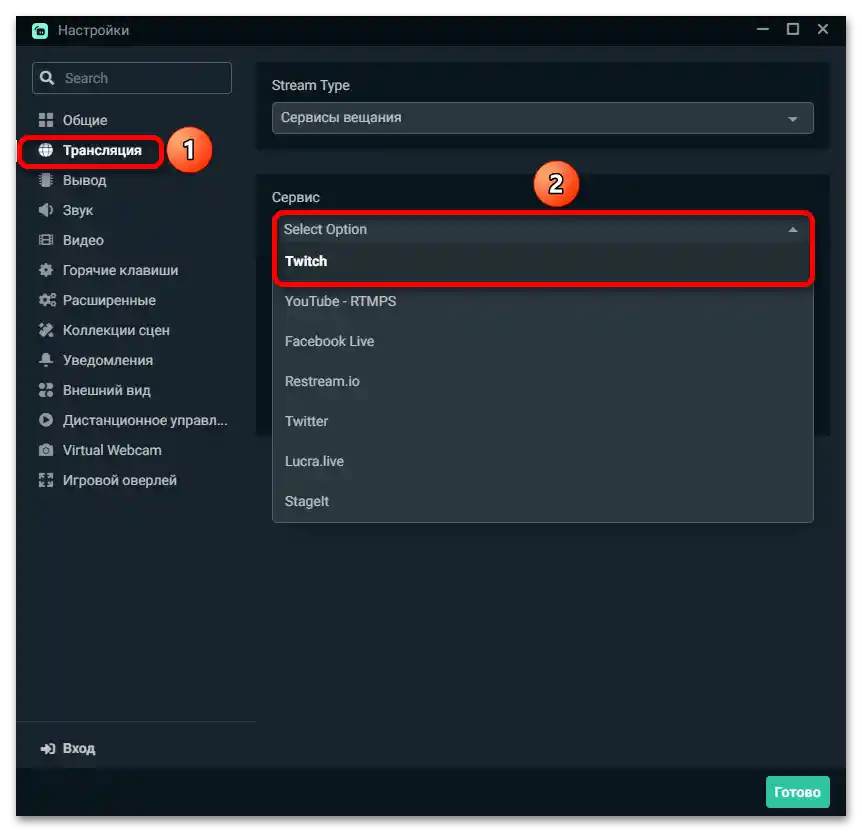Image resolution: width=862 pixels, height=832 pixels.
Task: Click the Сервис dropdown up arrow
Action: click(x=792, y=229)
